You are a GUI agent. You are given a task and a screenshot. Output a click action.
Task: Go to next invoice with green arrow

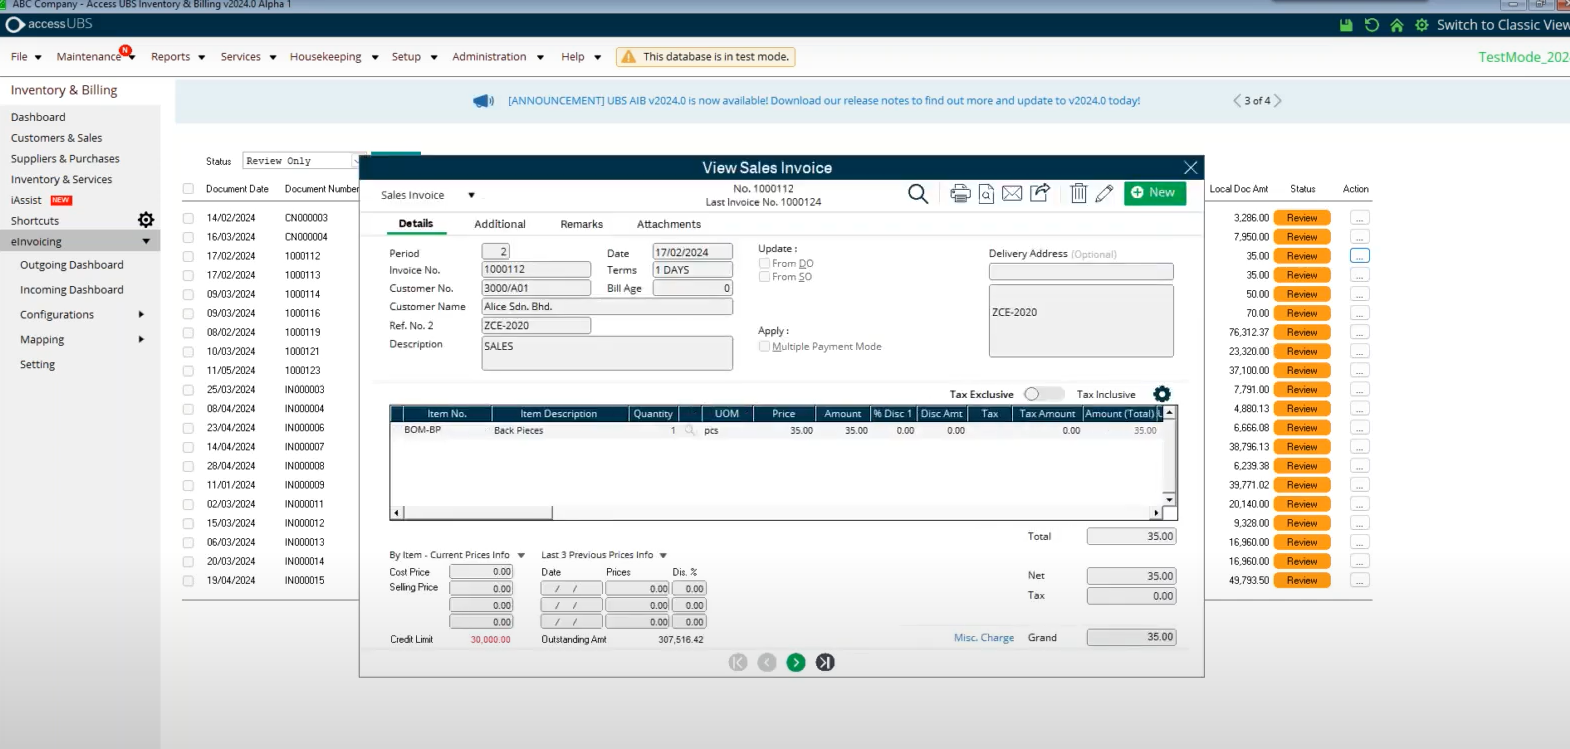pyautogui.click(x=796, y=662)
